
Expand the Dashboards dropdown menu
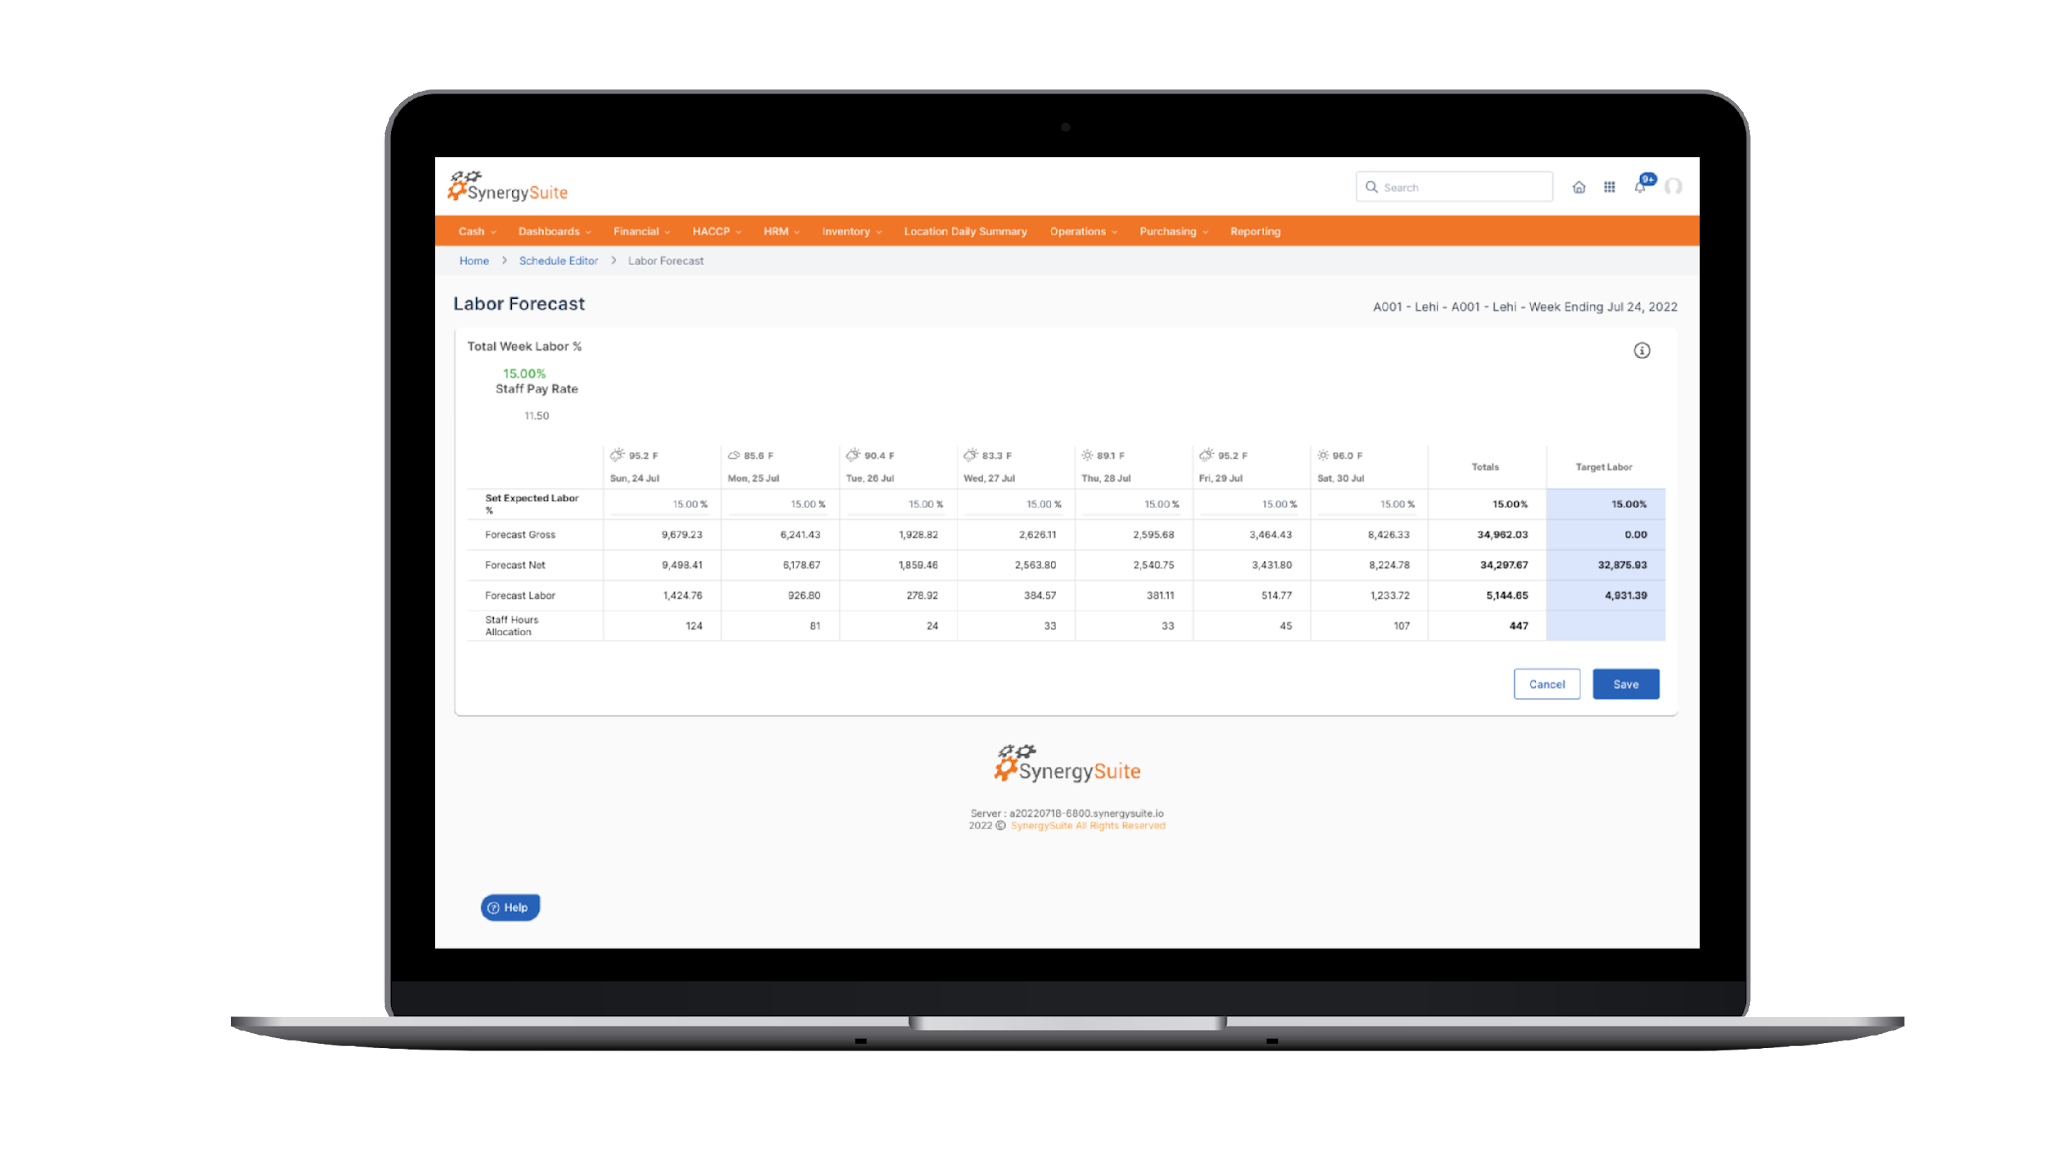(x=556, y=231)
